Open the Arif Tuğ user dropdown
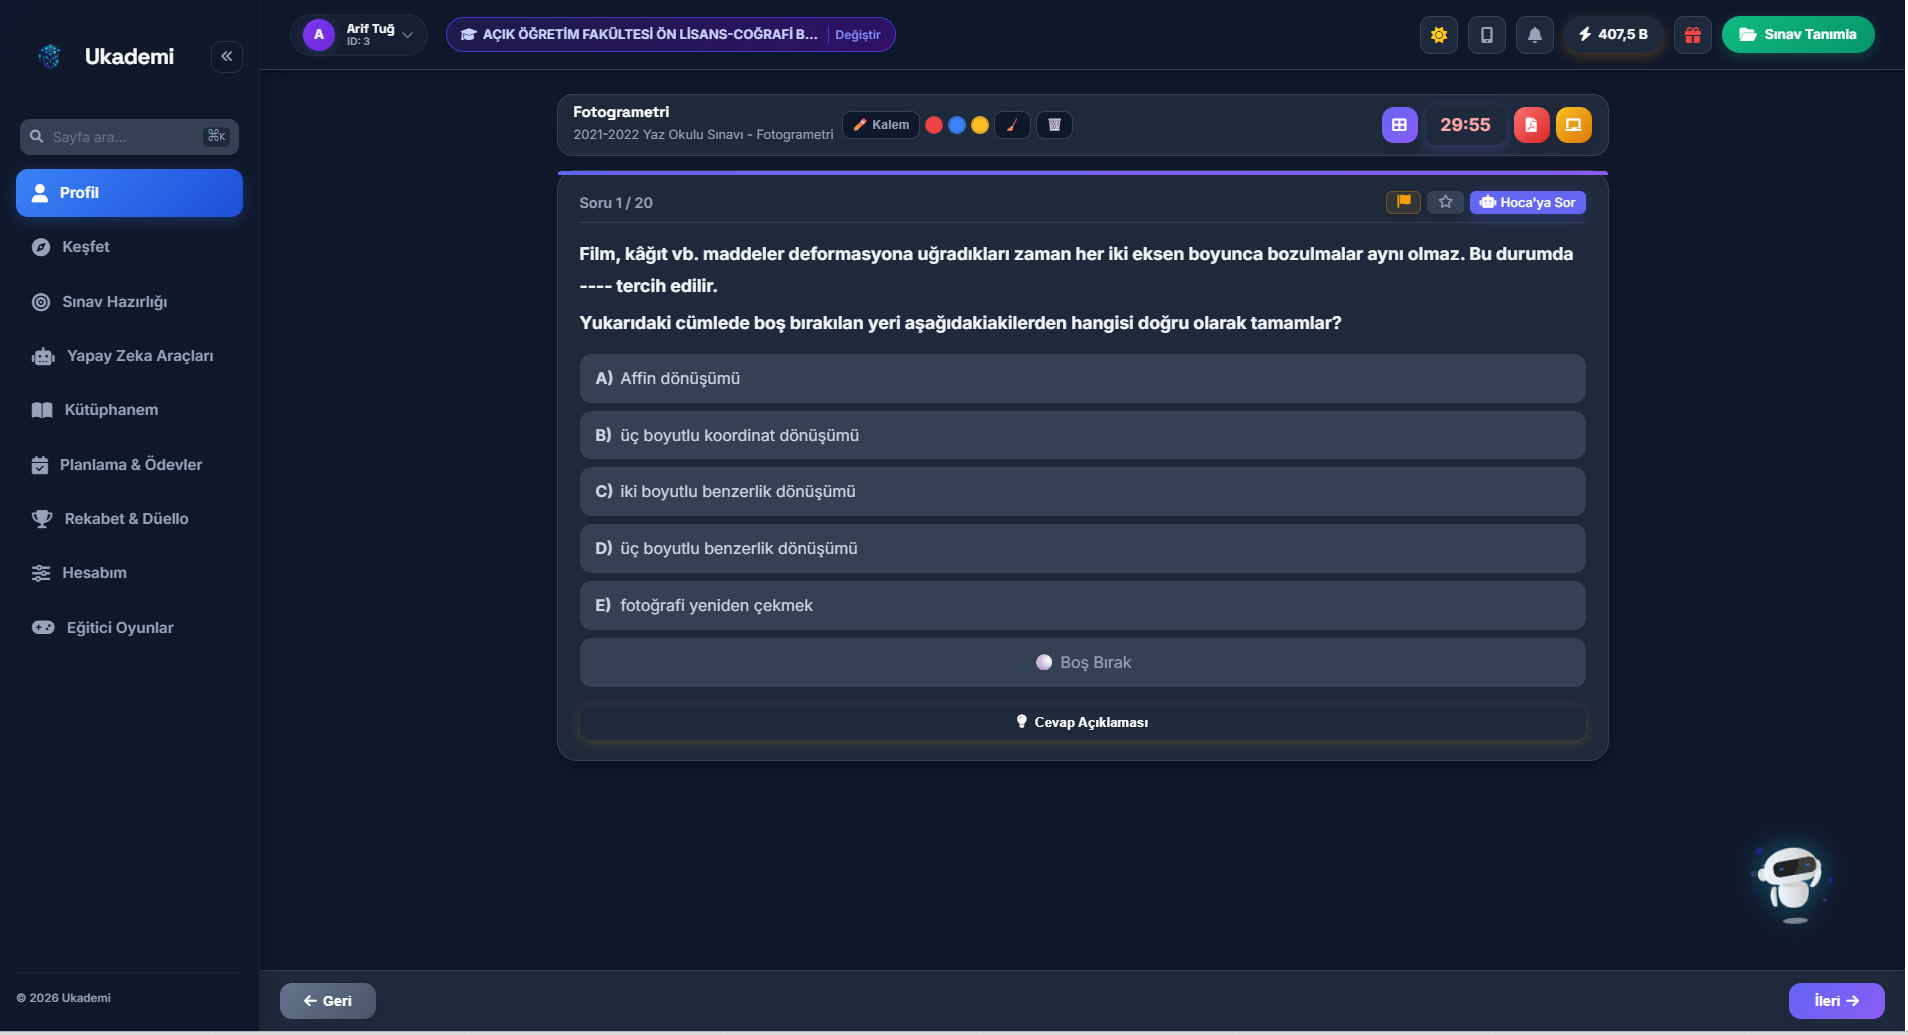The height and width of the screenshot is (1035, 1908). (x=359, y=35)
